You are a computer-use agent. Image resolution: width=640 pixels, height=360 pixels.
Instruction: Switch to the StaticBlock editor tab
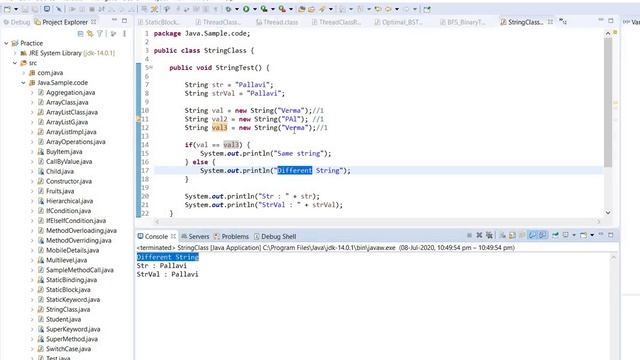click(x=159, y=22)
